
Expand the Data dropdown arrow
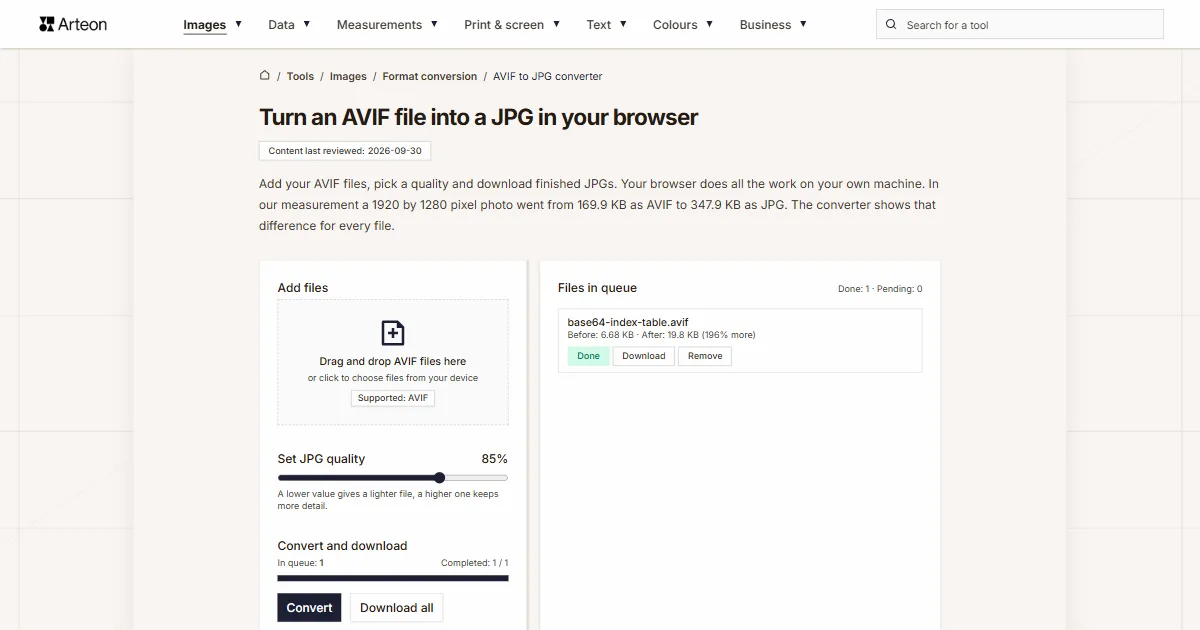tap(306, 24)
